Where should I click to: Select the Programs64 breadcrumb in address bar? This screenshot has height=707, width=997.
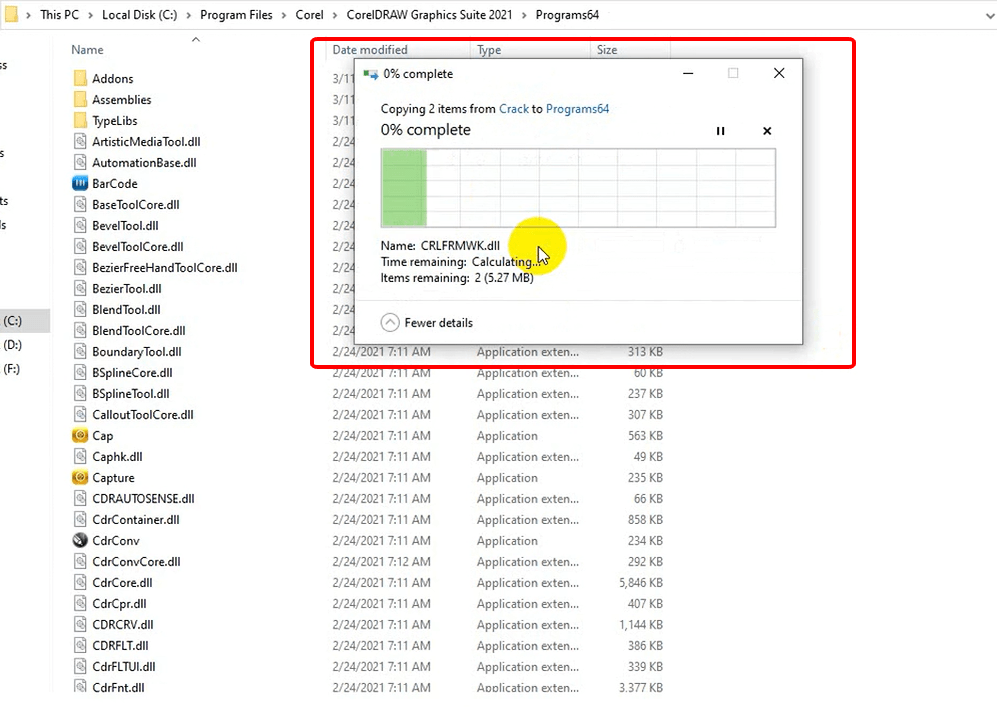click(567, 15)
